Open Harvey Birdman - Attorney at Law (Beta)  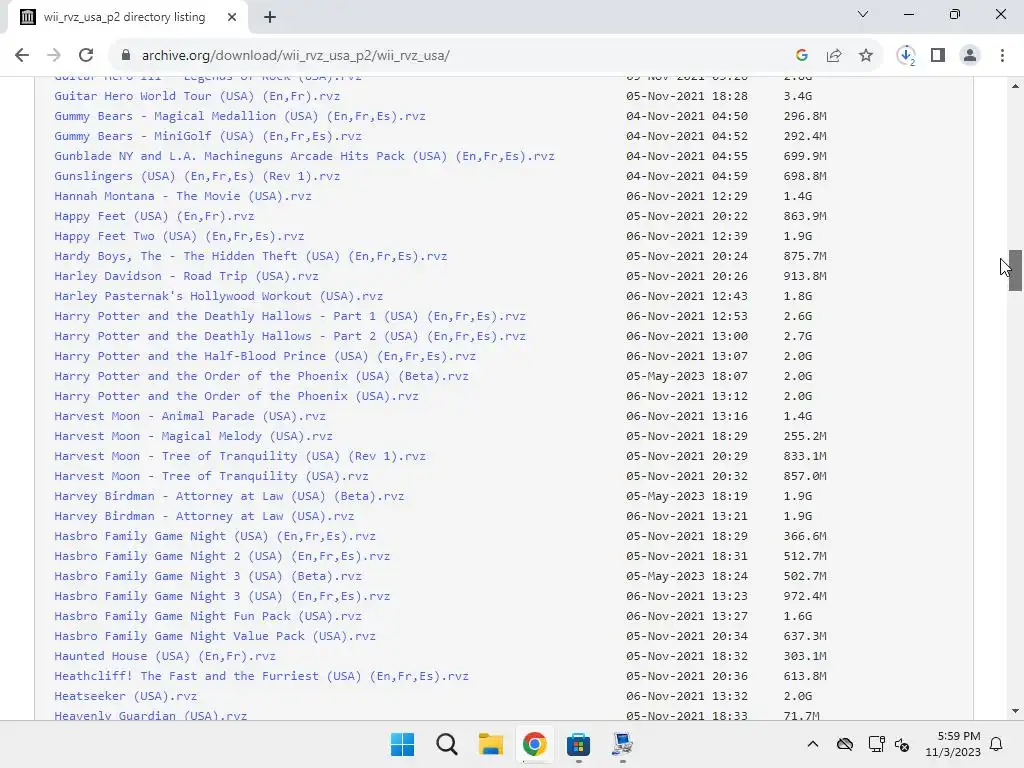[229, 496]
